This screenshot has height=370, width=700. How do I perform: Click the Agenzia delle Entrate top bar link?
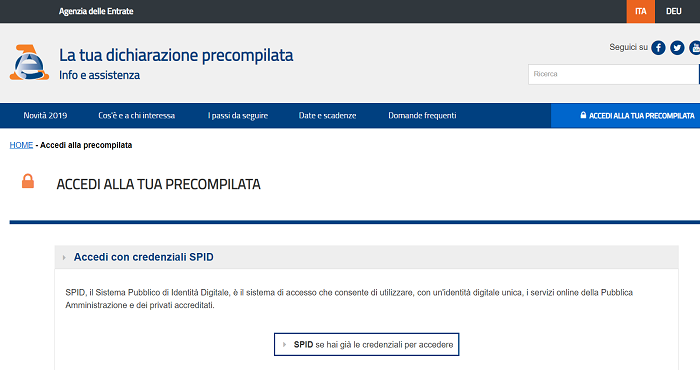[x=96, y=11]
